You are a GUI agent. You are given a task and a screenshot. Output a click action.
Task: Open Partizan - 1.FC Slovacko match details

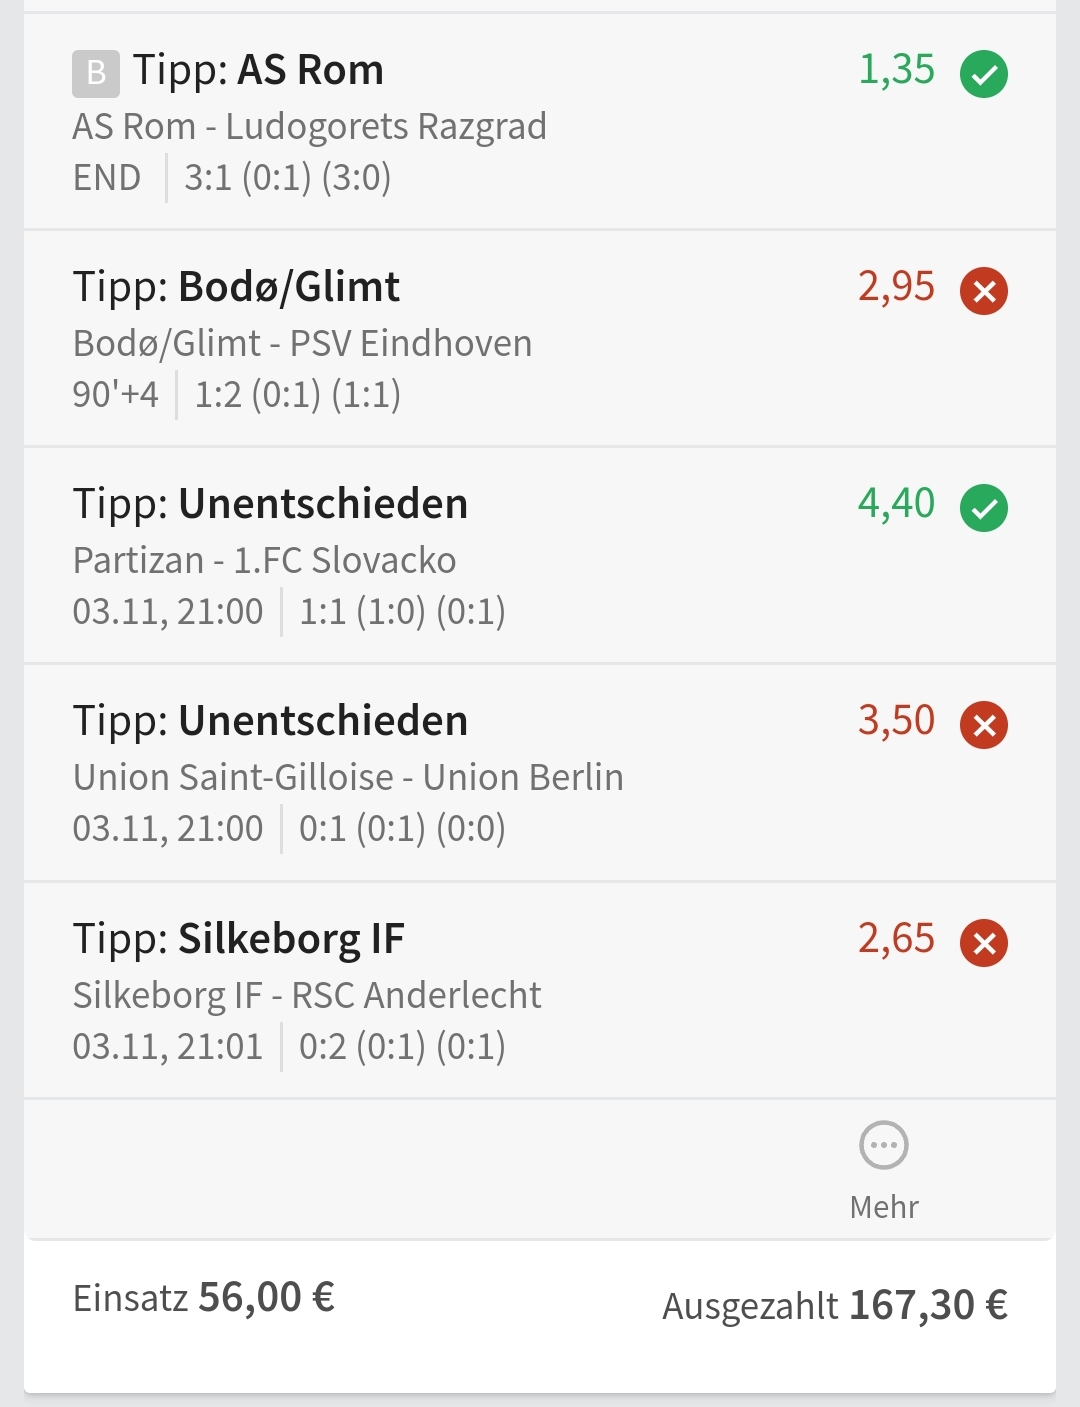coord(265,561)
